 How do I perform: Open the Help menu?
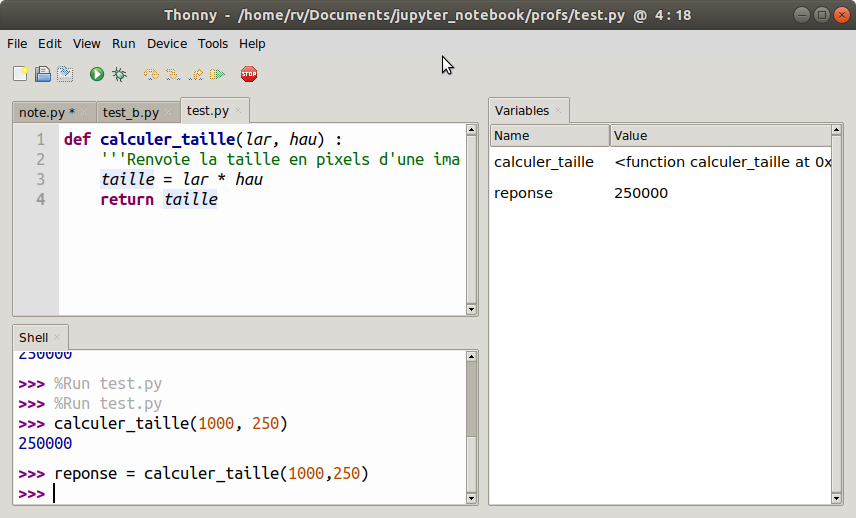coord(252,44)
